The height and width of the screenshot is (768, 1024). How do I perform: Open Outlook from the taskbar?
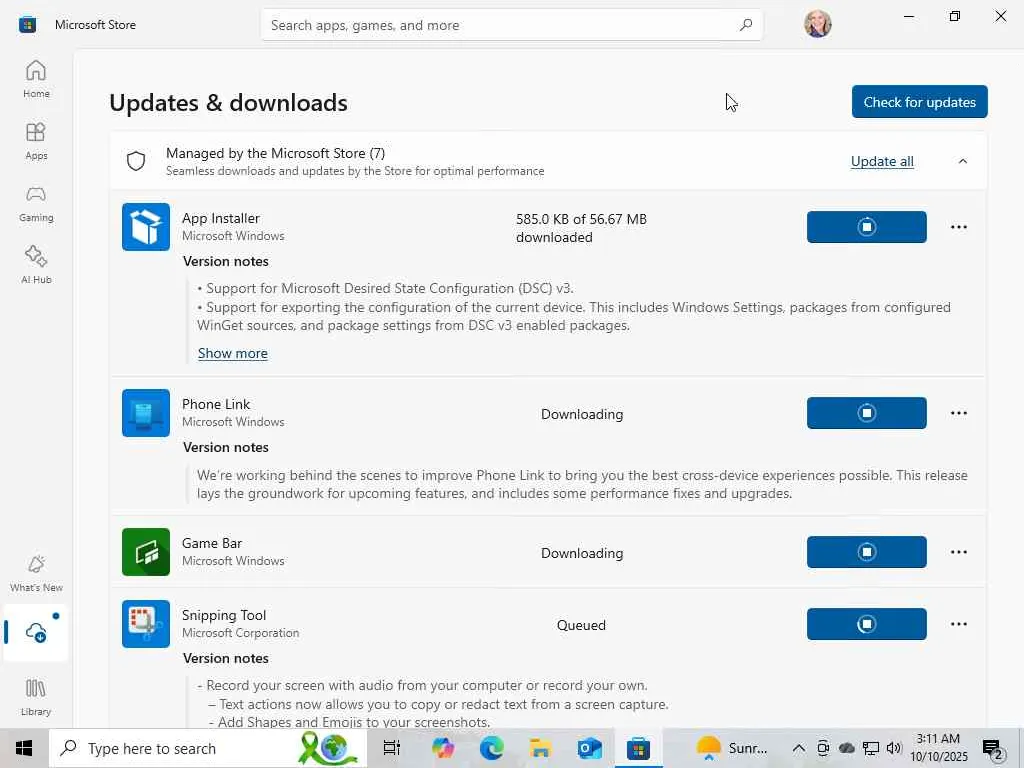coord(589,748)
